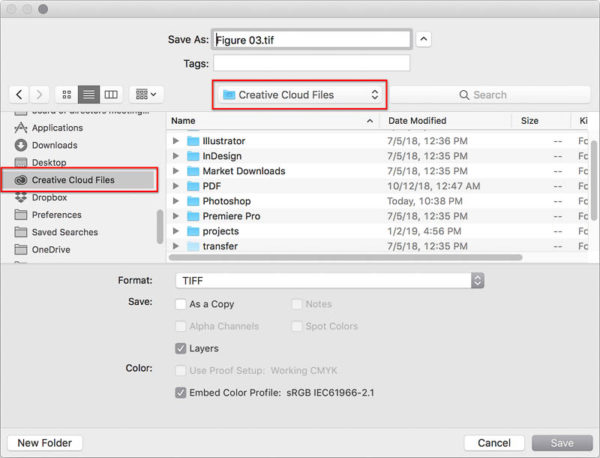Click the sidebar vertical scrollbar
The width and height of the screenshot is (600, 458).
coord(160,227)
